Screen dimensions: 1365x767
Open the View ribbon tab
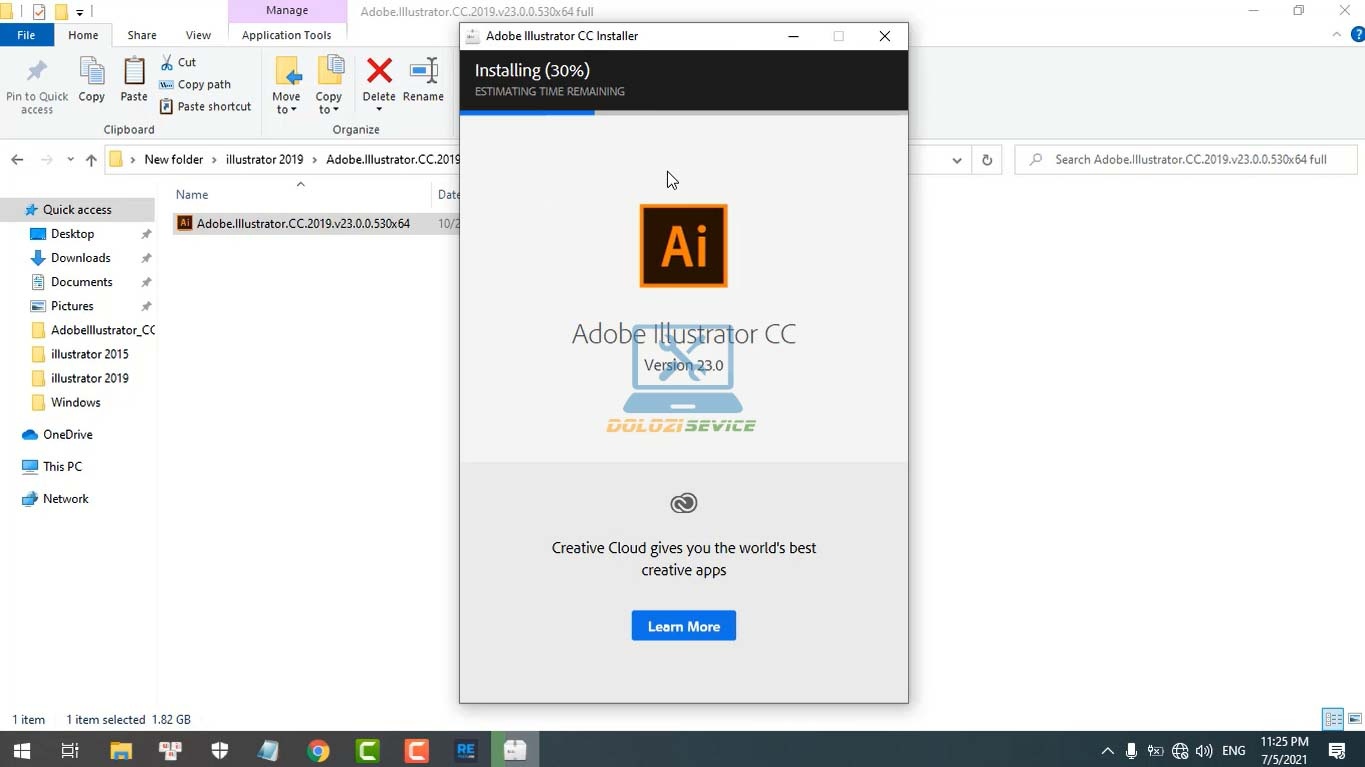[198, 35]
